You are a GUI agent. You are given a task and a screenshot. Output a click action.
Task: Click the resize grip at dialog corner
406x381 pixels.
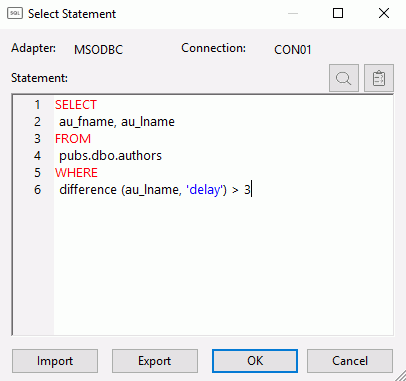pyautogui.click(x=401, y=376)
